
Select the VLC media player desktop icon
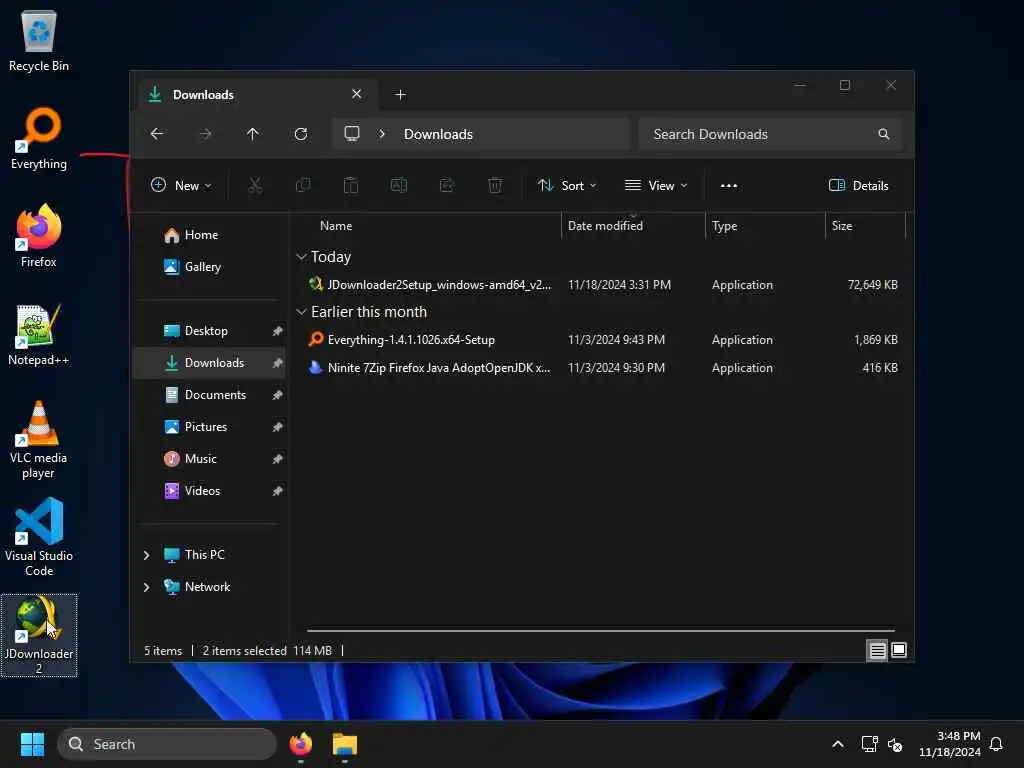pos(39,439)
